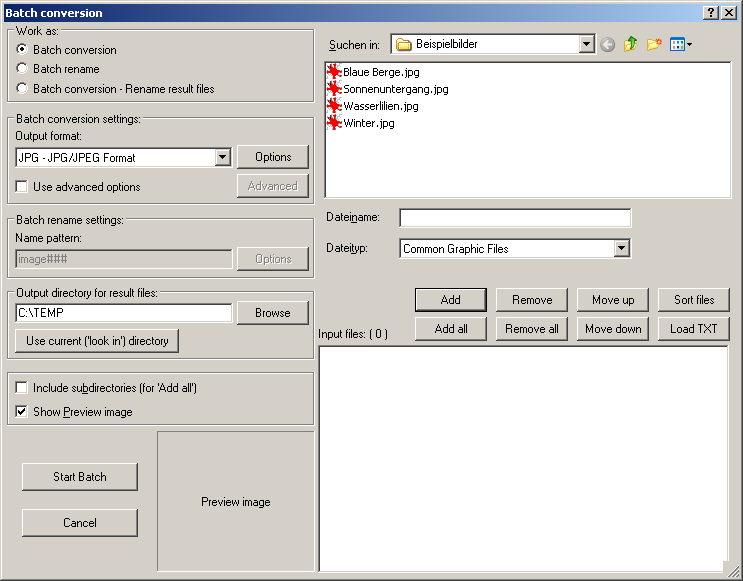Click the help question mark button
This screenshot has height=581, width=743.
coord(711,13)
